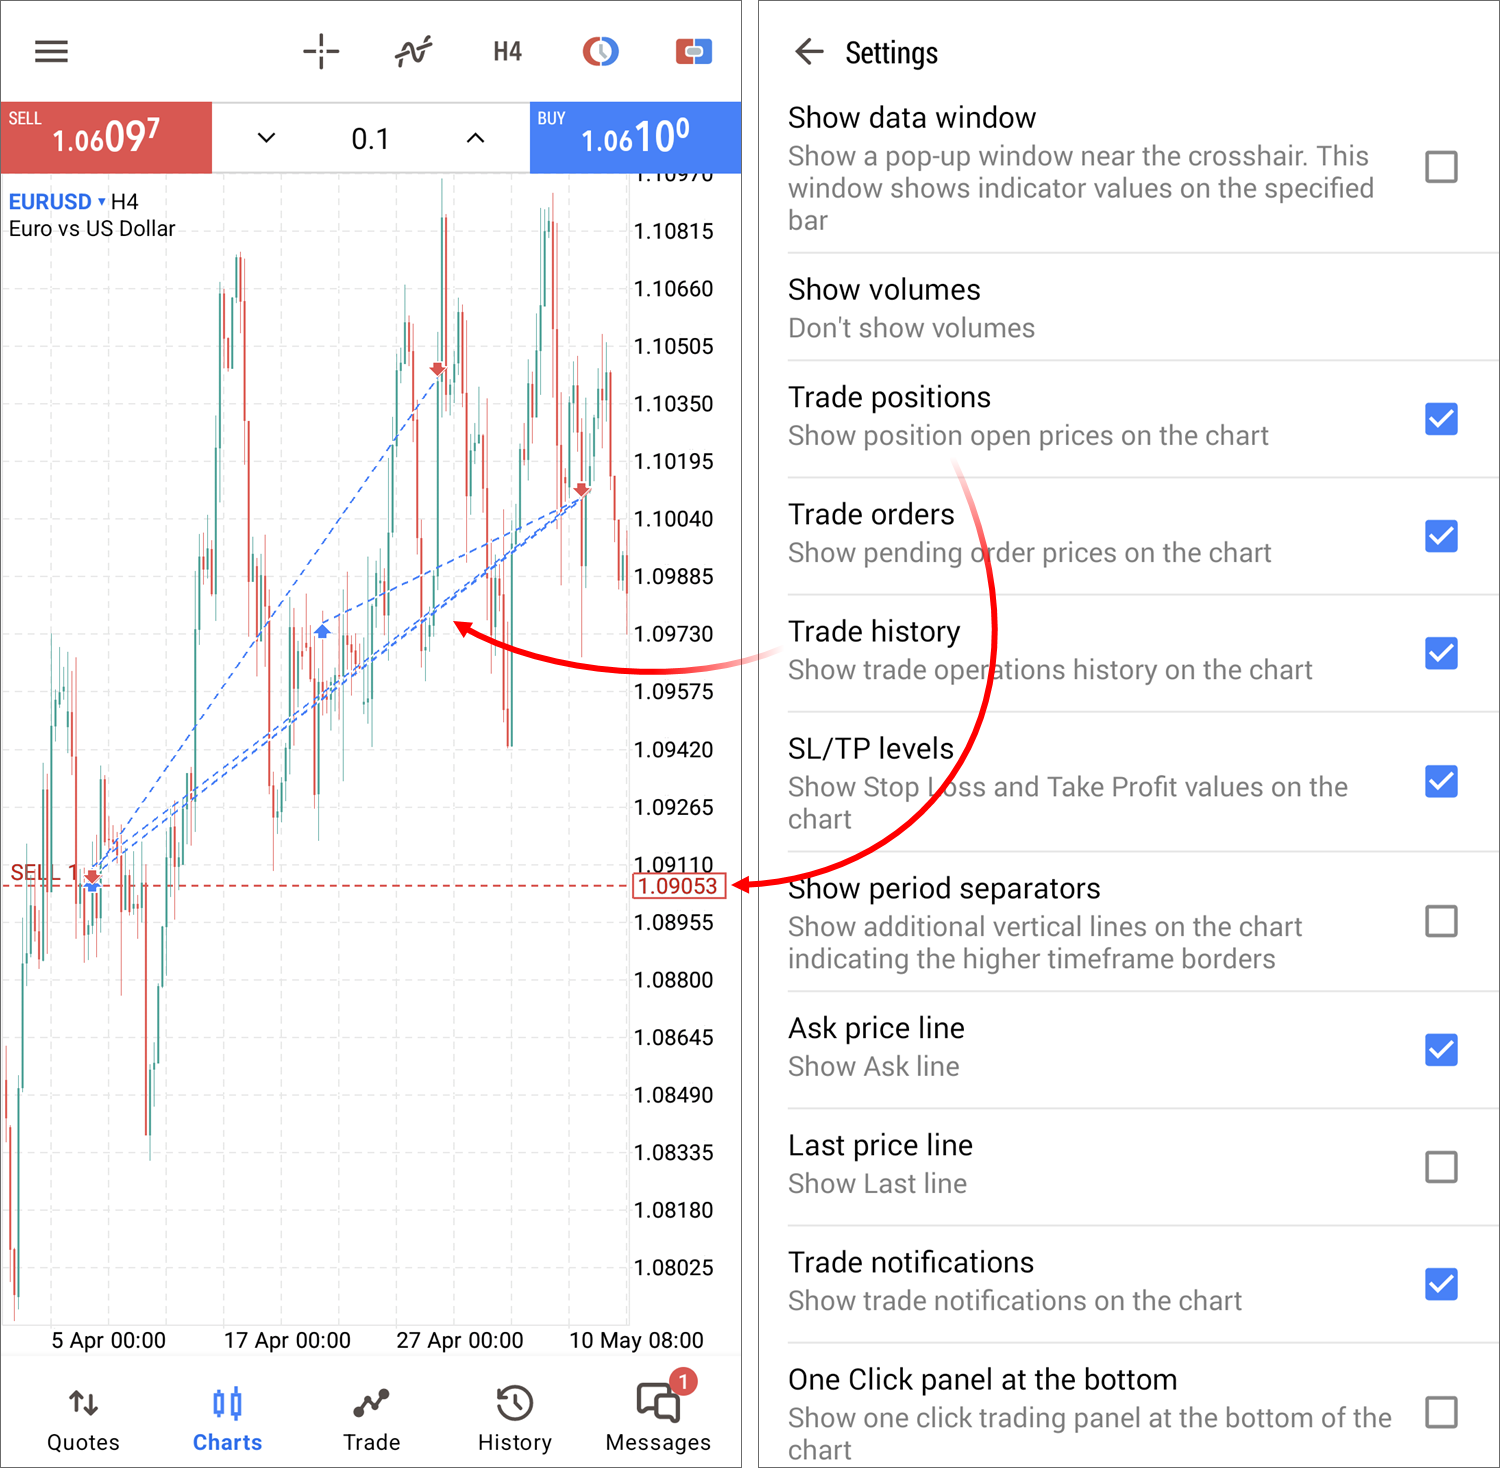The width and height of the screenshot is (1500, 1468).
Task: Tap the volume decrease chevron
Action: [x=265, y=137]
